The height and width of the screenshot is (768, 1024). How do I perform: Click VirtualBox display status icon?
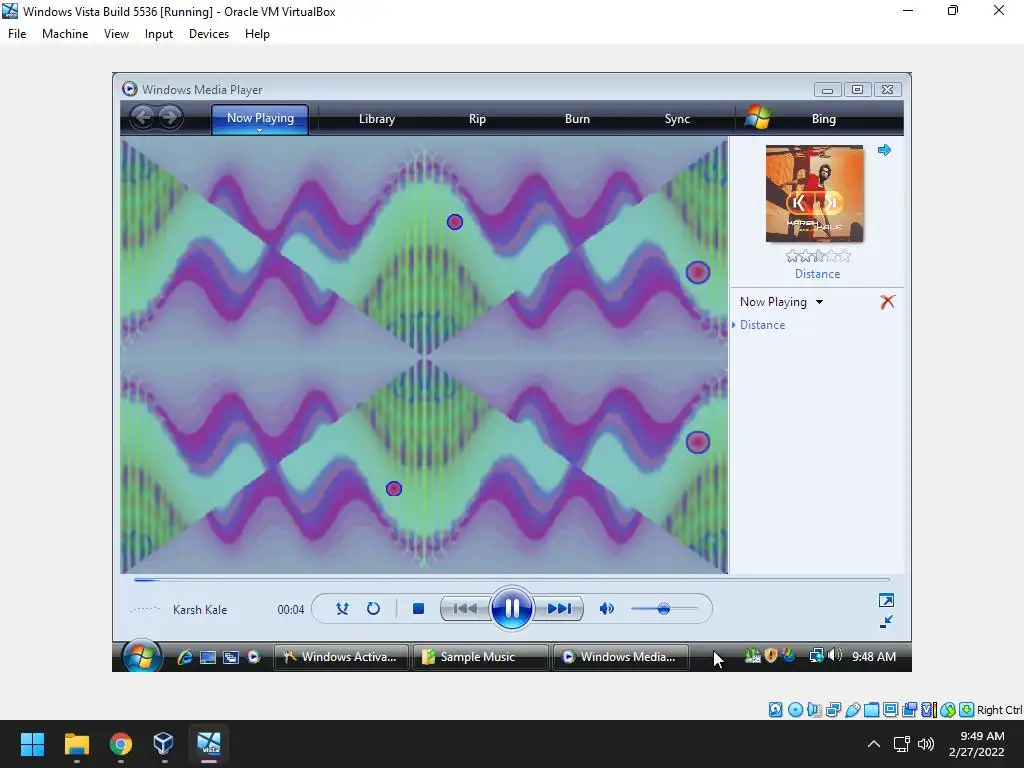(x=890, y=710)
